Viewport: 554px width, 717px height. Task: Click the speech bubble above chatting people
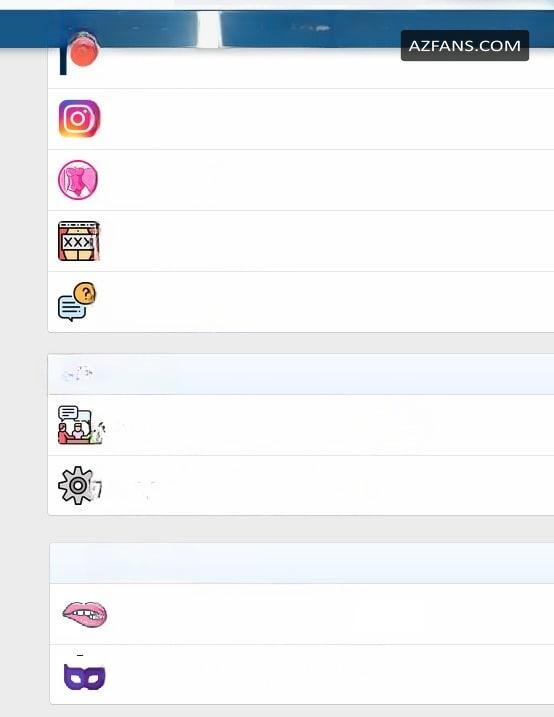pyautogui.click(x=69, y=413)
